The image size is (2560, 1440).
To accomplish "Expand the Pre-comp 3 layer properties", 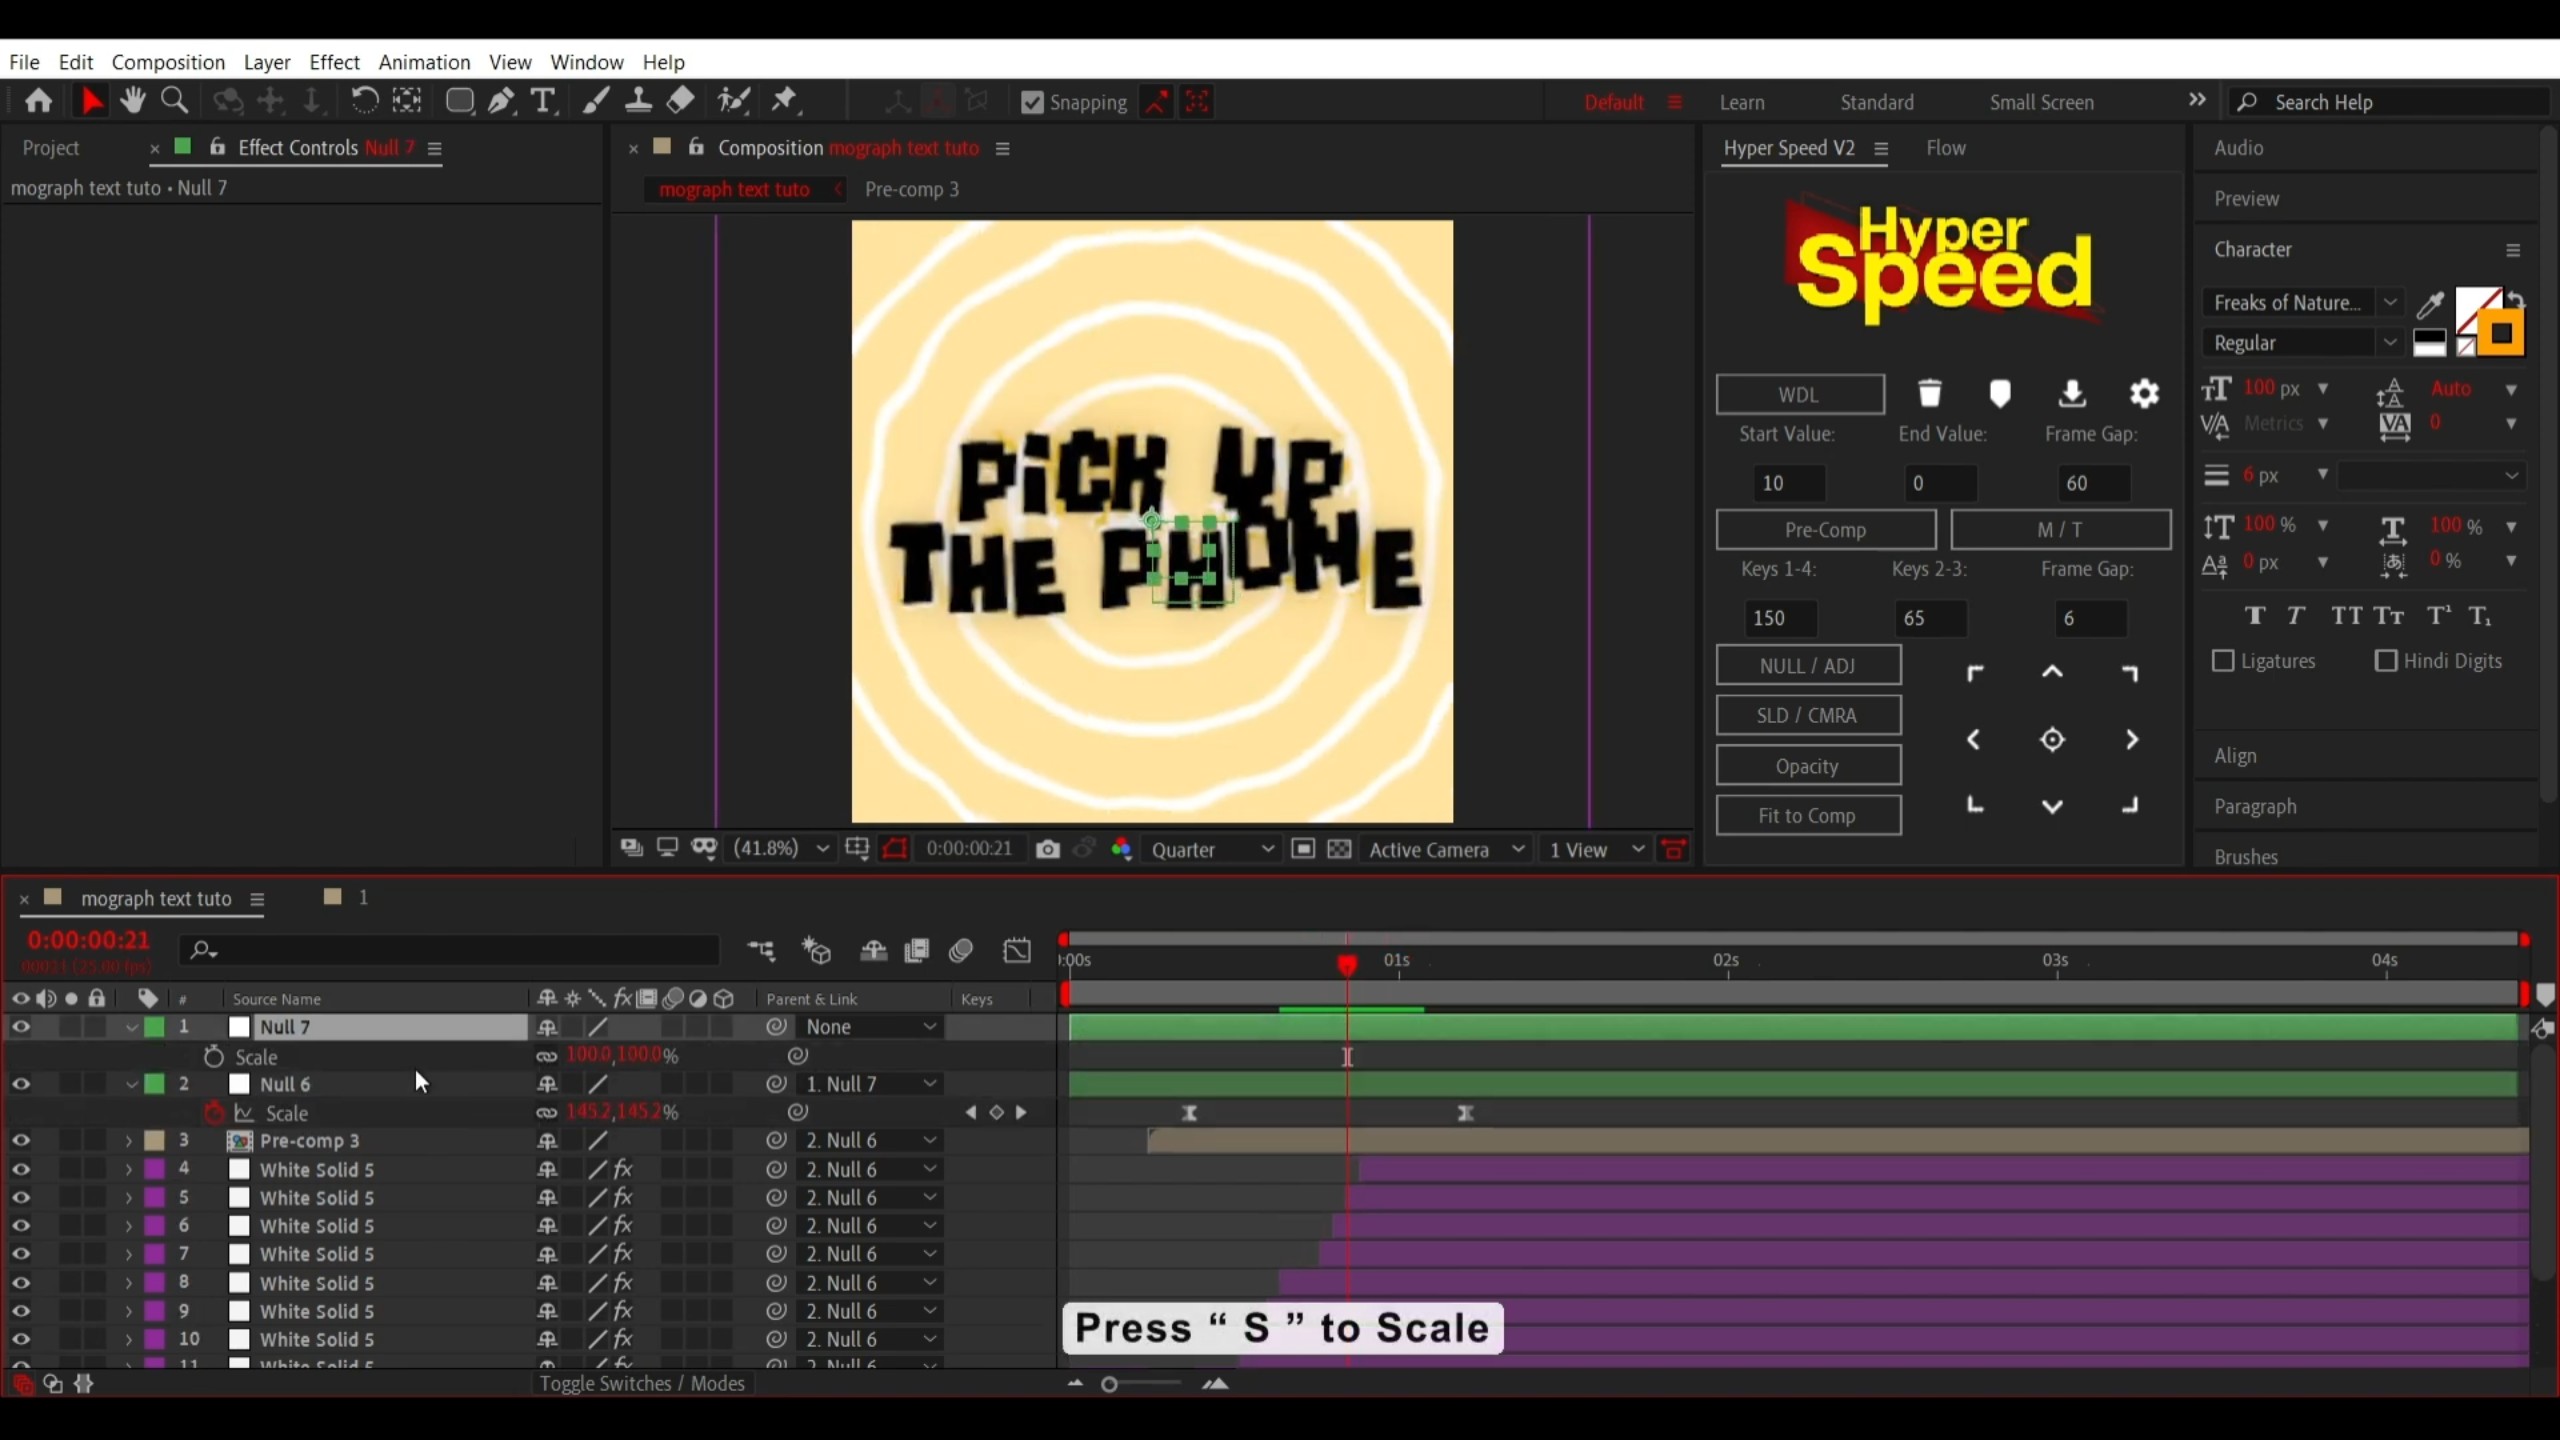I will click(x=128, y=1140).
